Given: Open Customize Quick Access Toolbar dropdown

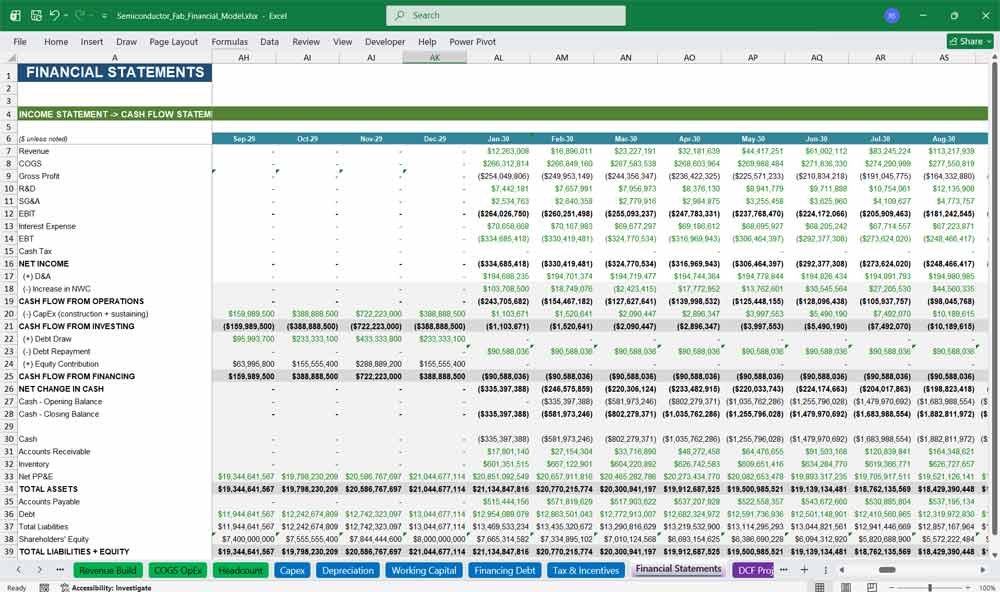Looking at the screenshot, I should (x=104, y=16).
